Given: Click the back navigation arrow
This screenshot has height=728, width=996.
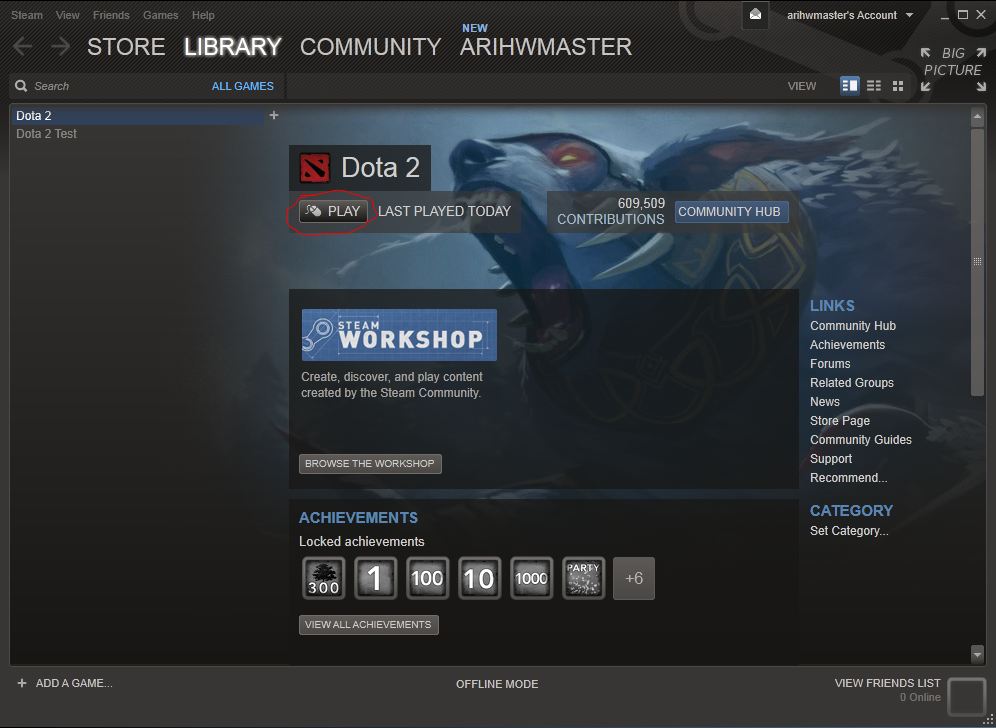Looking at the screenshot, I should point(22,45).
